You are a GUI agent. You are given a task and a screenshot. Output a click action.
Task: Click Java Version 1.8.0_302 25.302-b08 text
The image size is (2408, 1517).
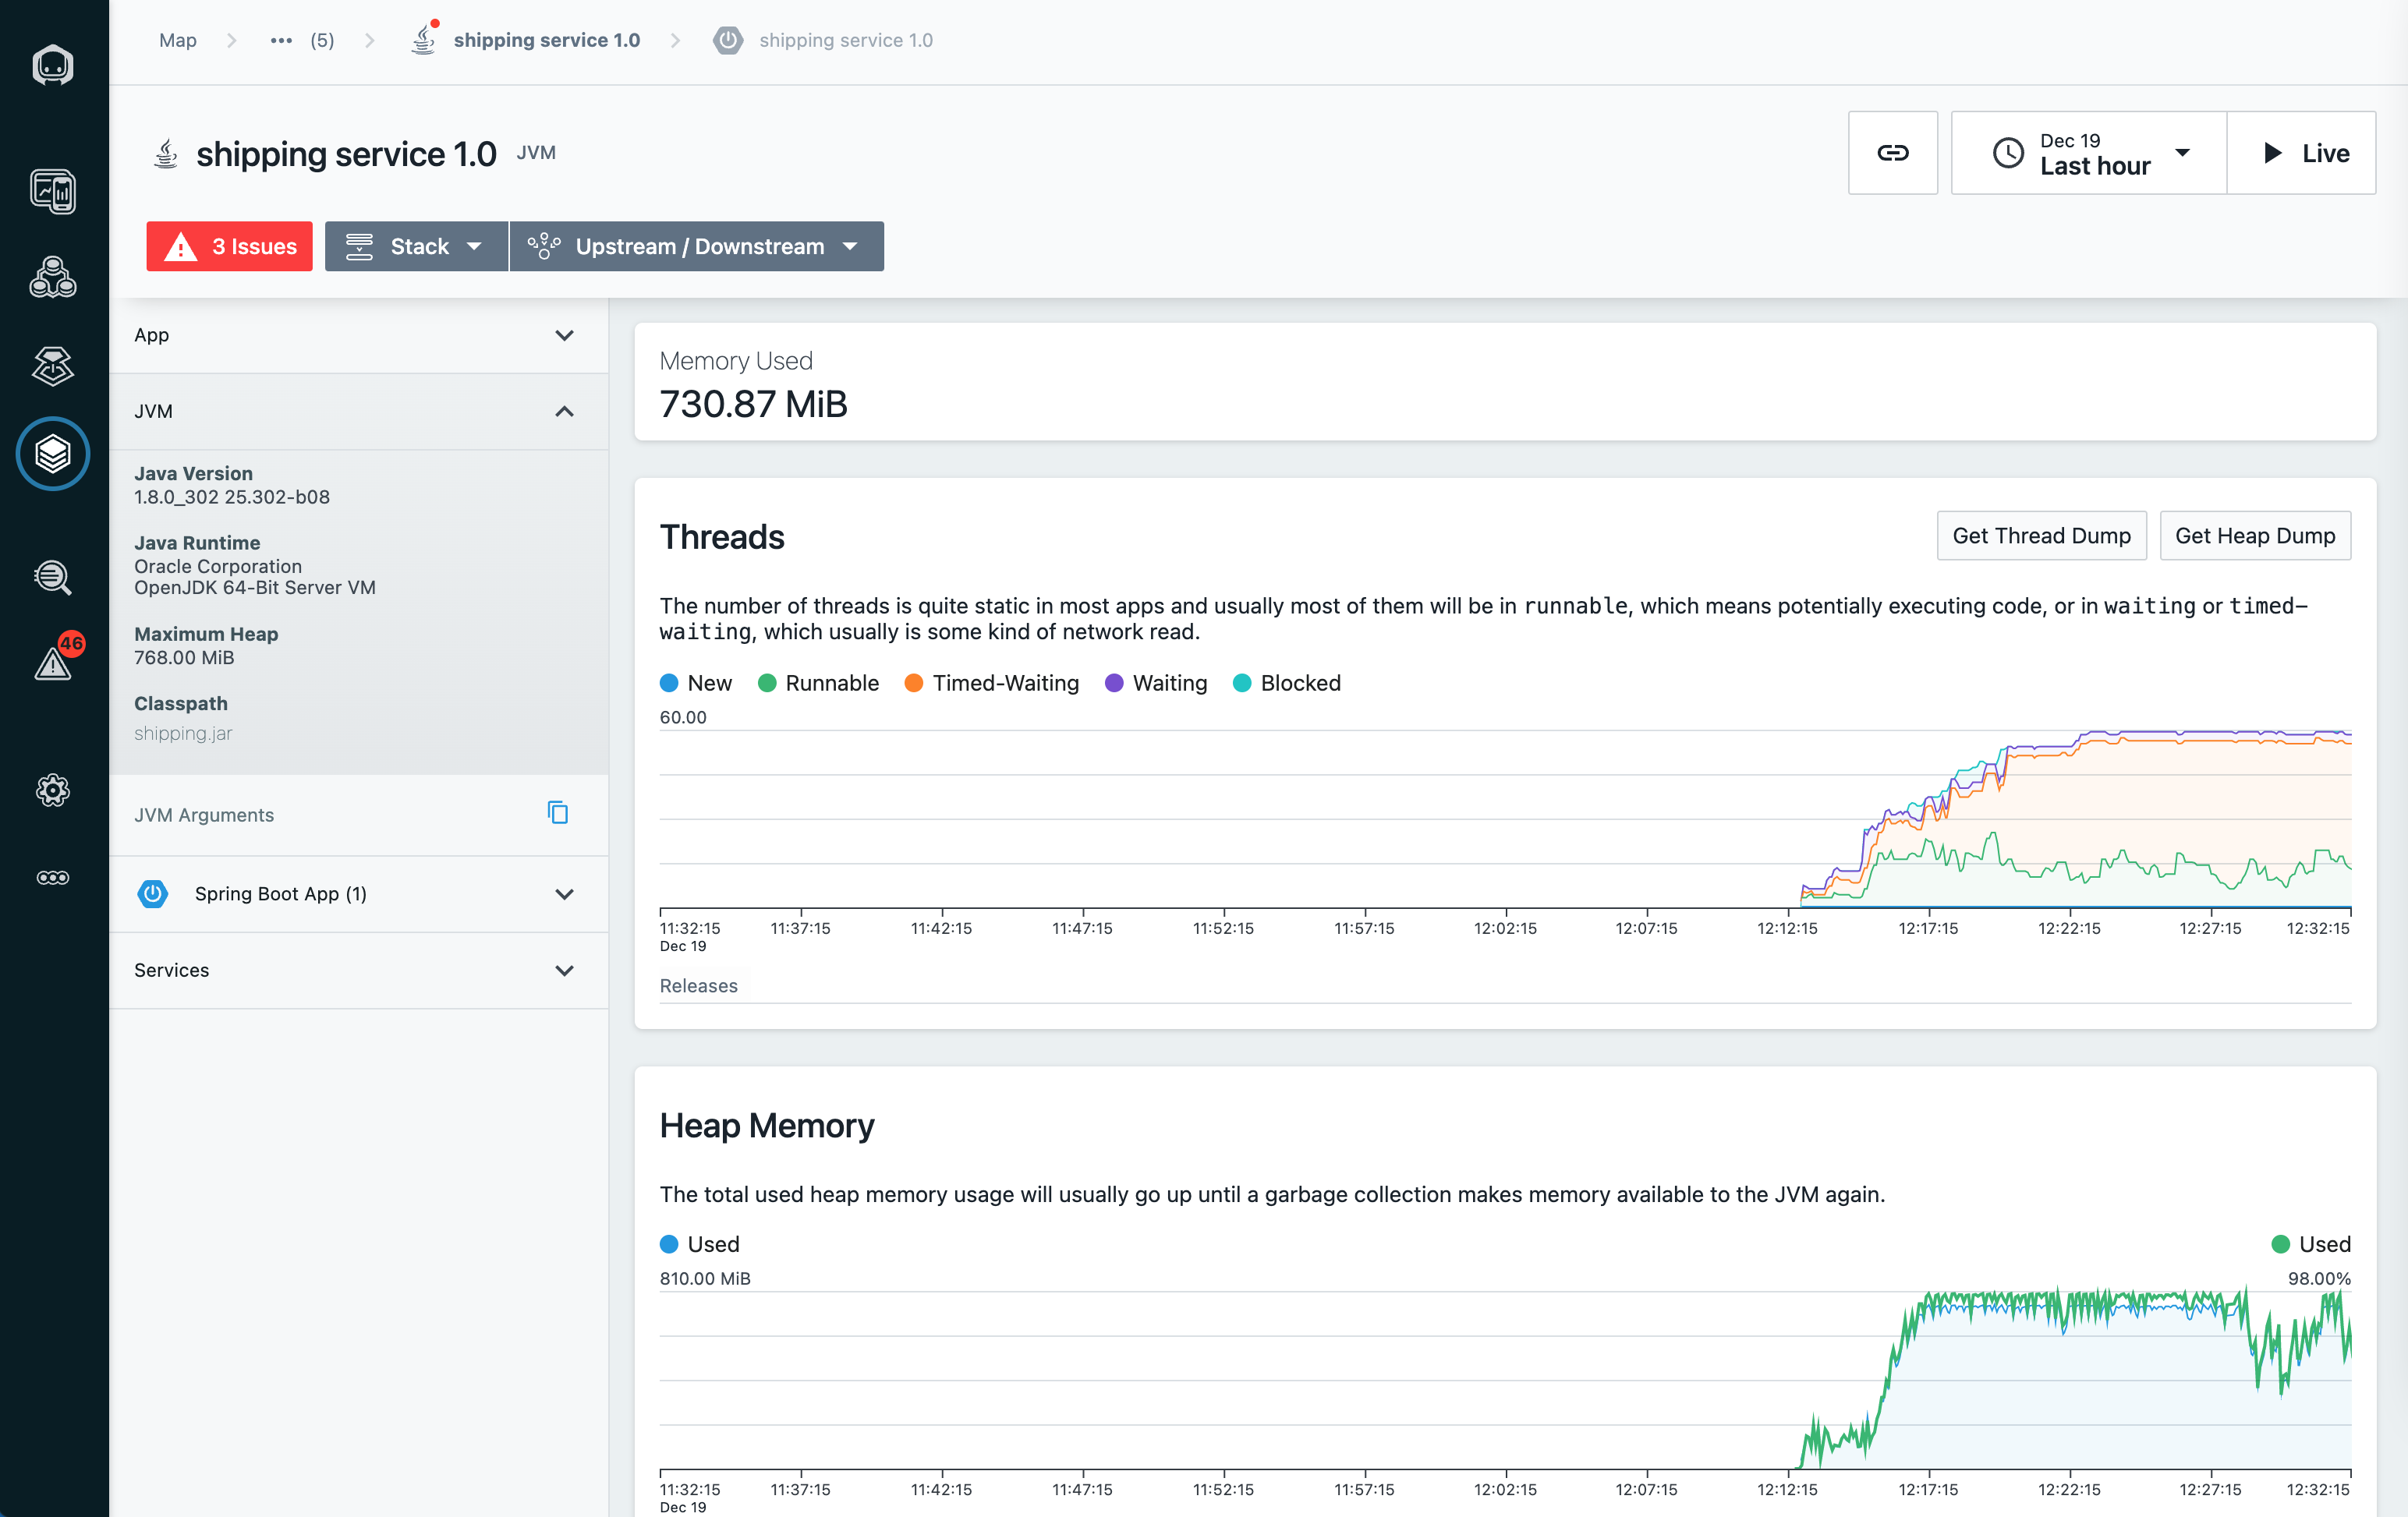pyautogui.click(x=232, y=496)
